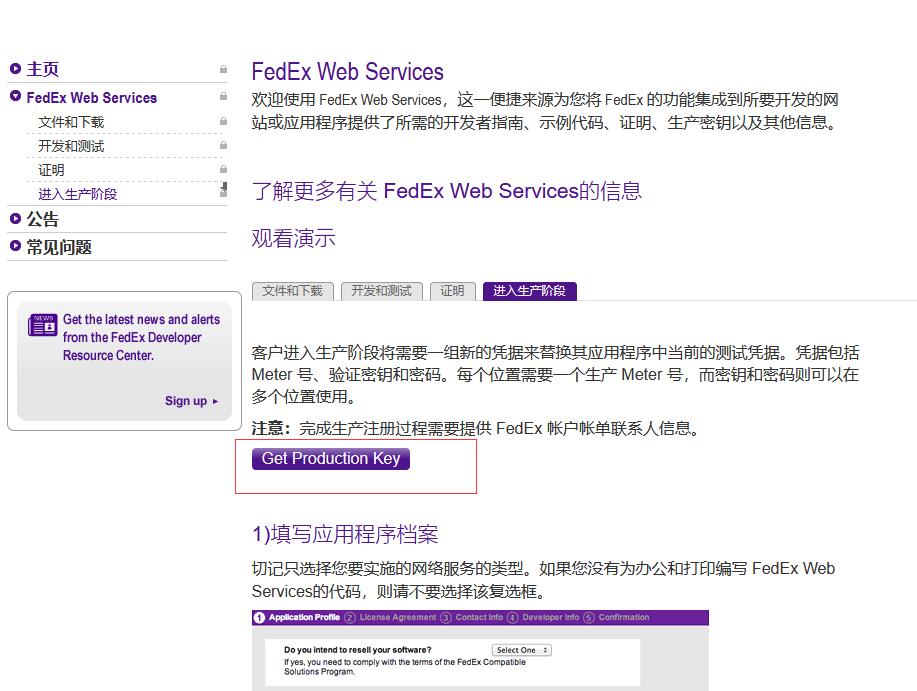
Task: Open the 公告 sidebar link
Action: [x=43, y=219]
